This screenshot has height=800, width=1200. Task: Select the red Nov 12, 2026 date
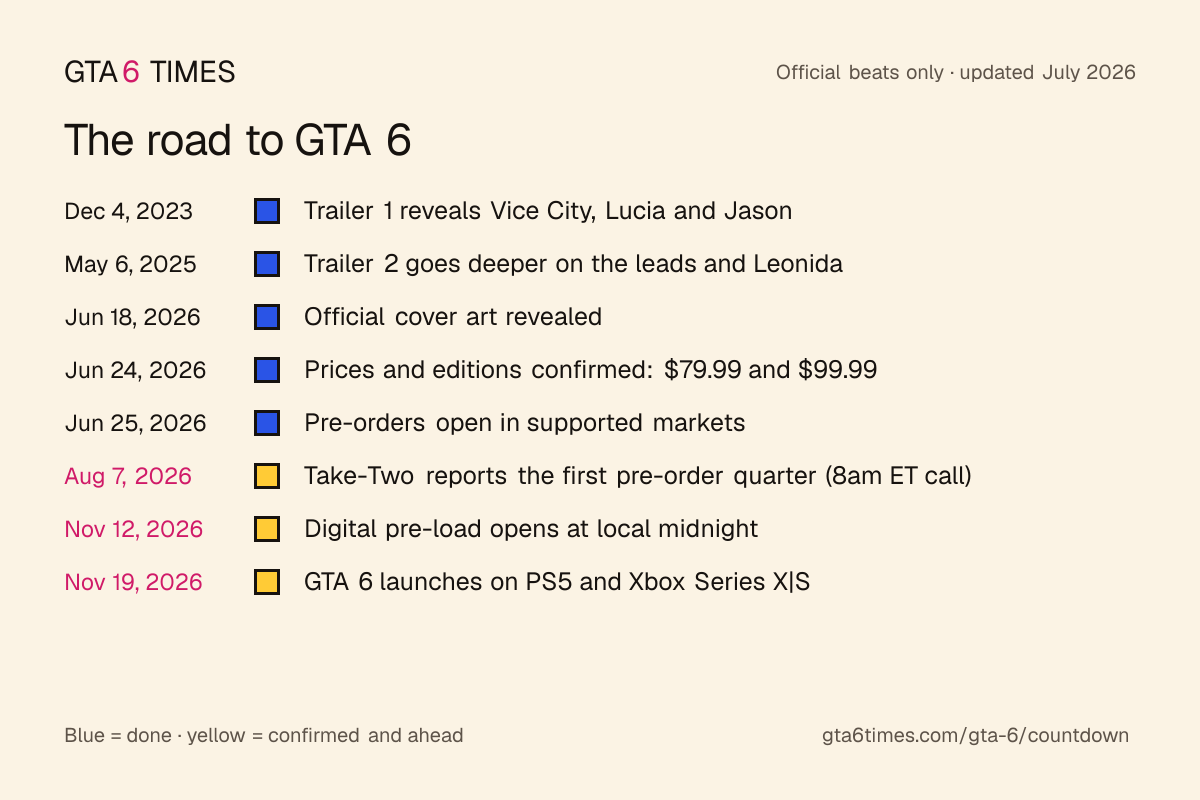click(x=134, y=529)
